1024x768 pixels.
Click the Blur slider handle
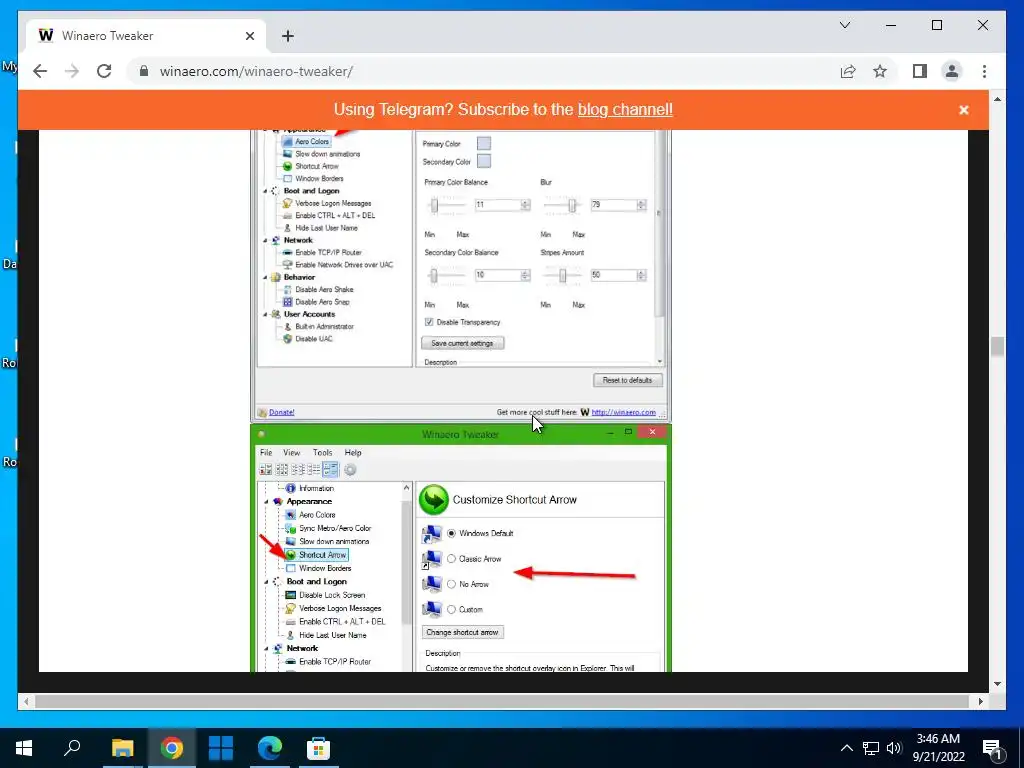(572, 206)
